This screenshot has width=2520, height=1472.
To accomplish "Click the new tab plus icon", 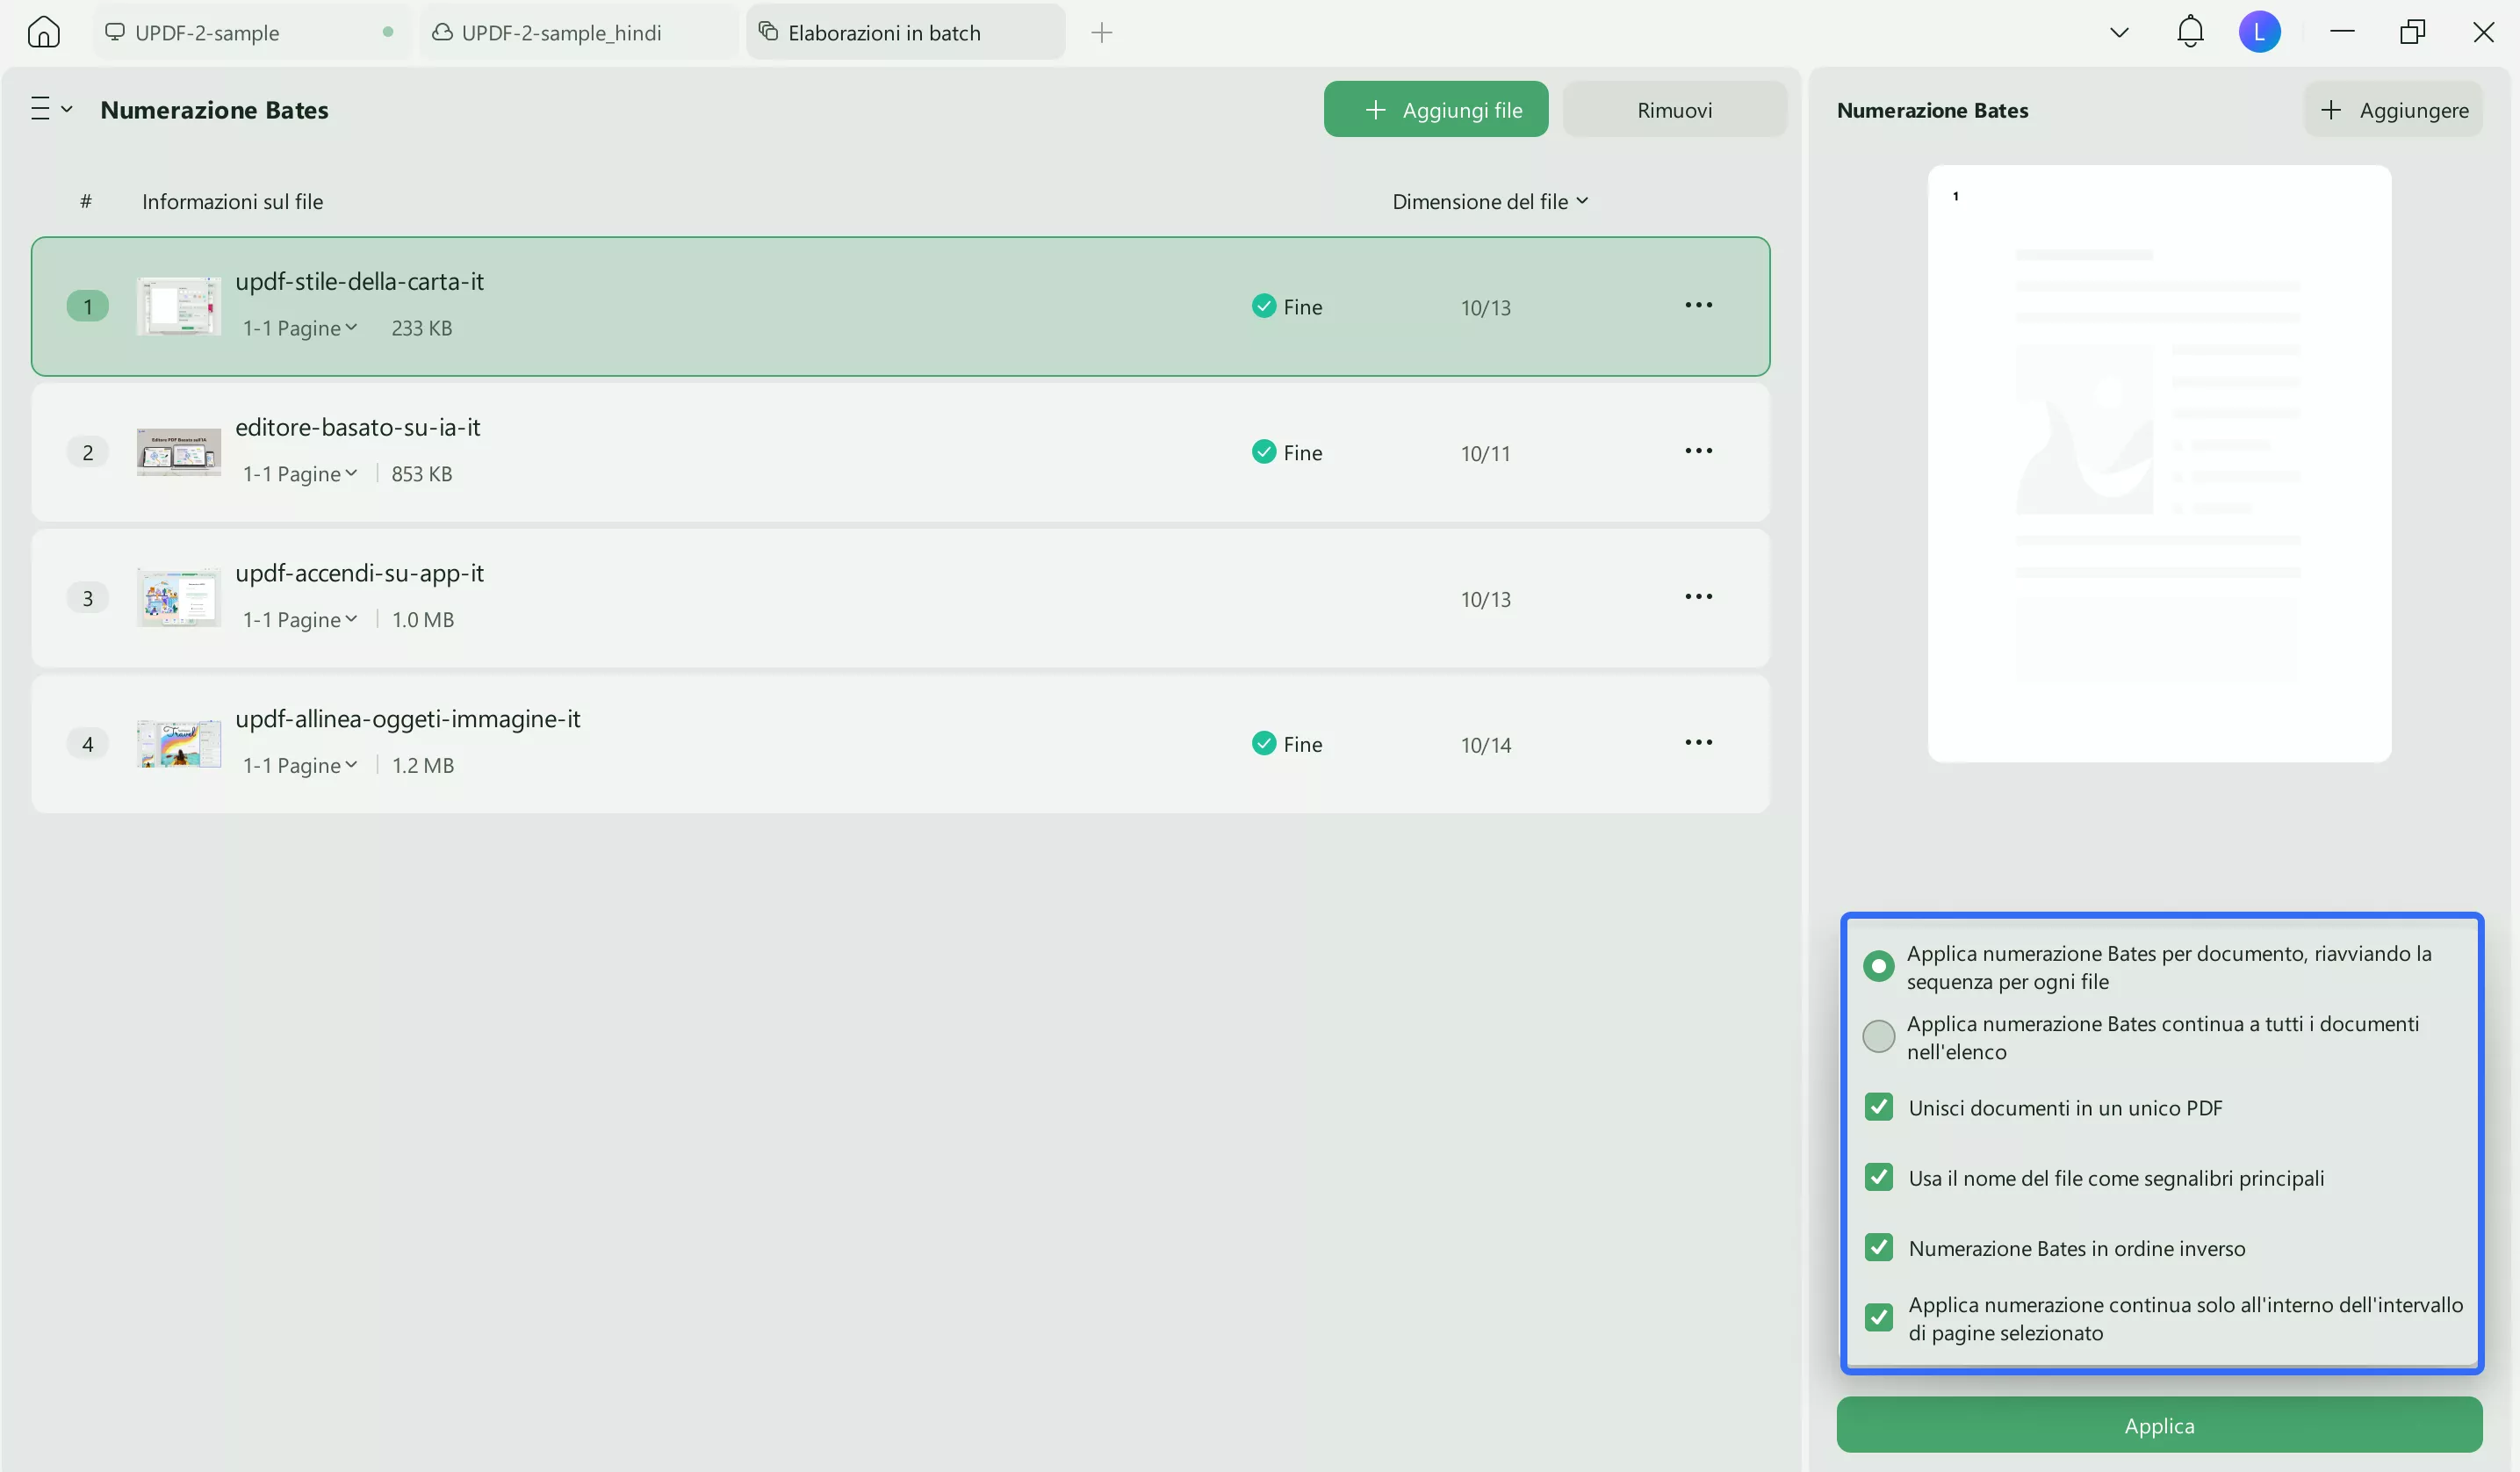I will pos(1101,33).
